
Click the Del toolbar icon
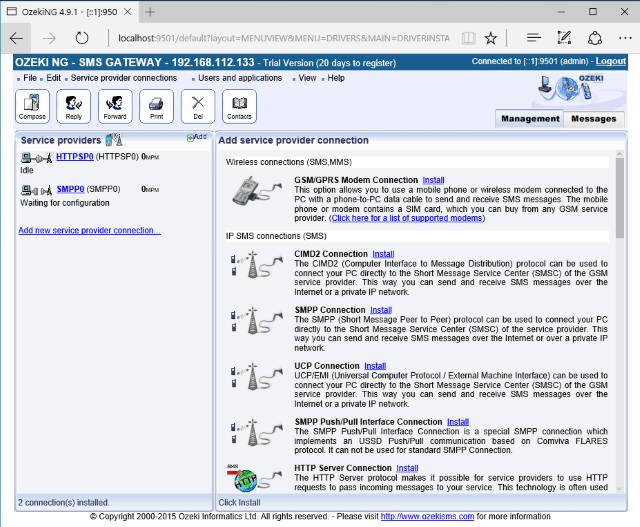(198, 106)
